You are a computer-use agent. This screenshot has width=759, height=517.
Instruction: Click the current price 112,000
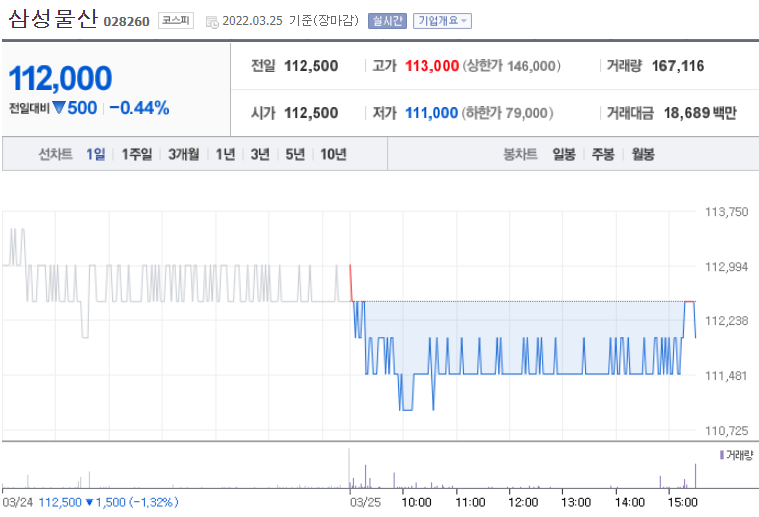point(61,78)
